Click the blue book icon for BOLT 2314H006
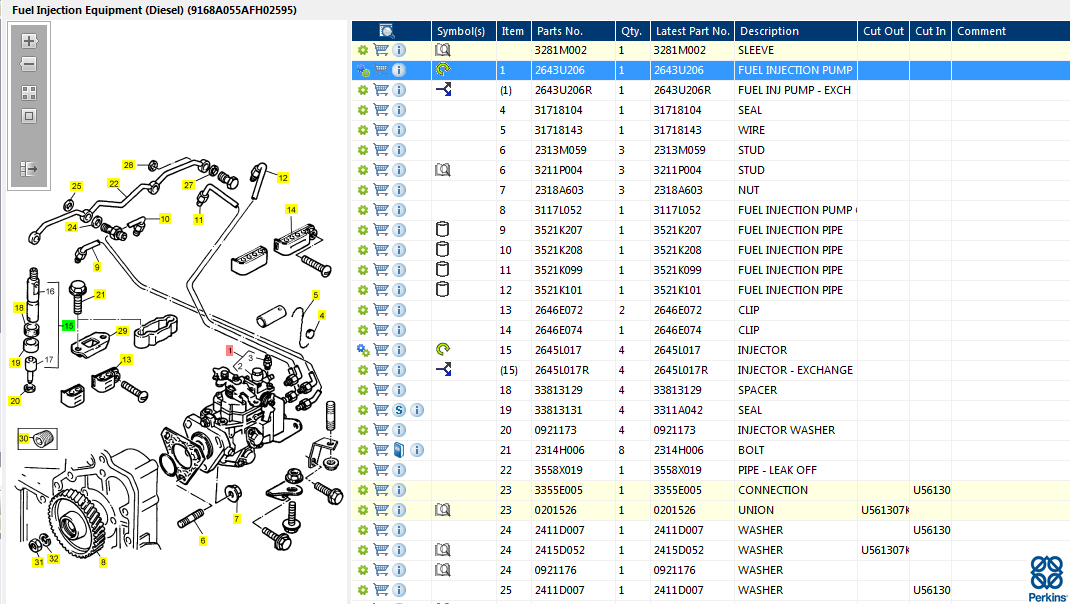This screenshot has height=604, width=1070. pyautogui.click(x=399, y=450)
